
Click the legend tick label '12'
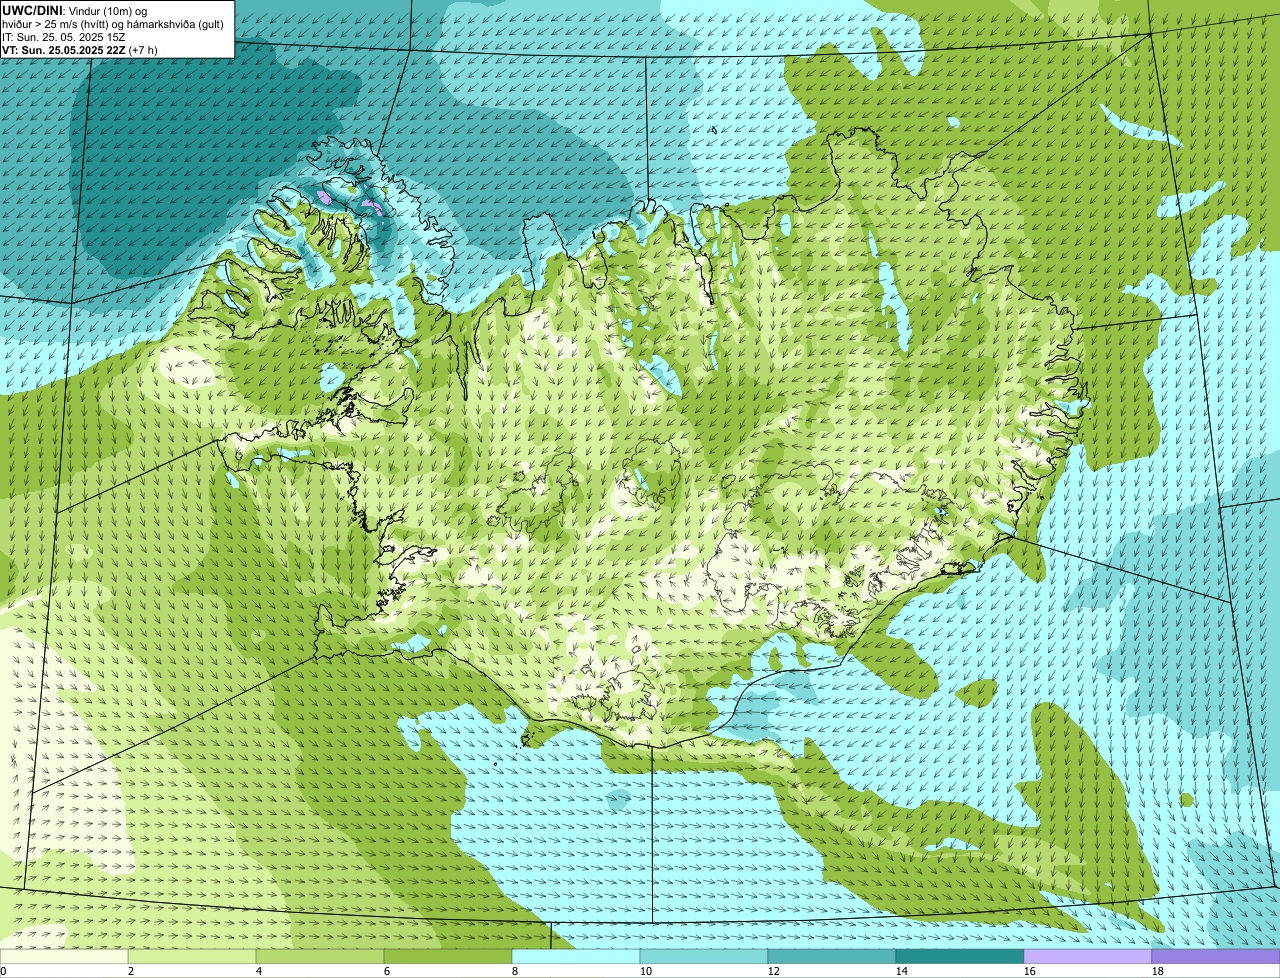tap(774, 971)
